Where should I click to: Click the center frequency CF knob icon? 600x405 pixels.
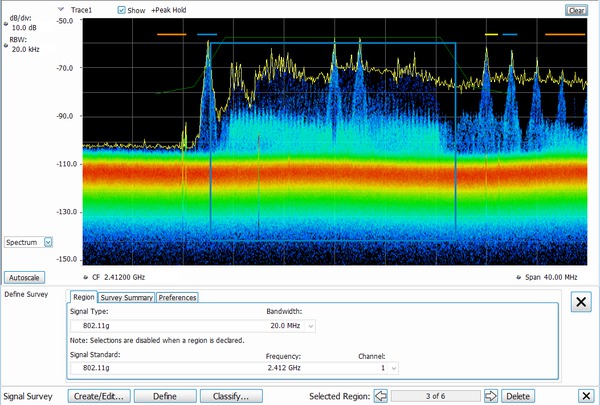click(x=86, y=277)
